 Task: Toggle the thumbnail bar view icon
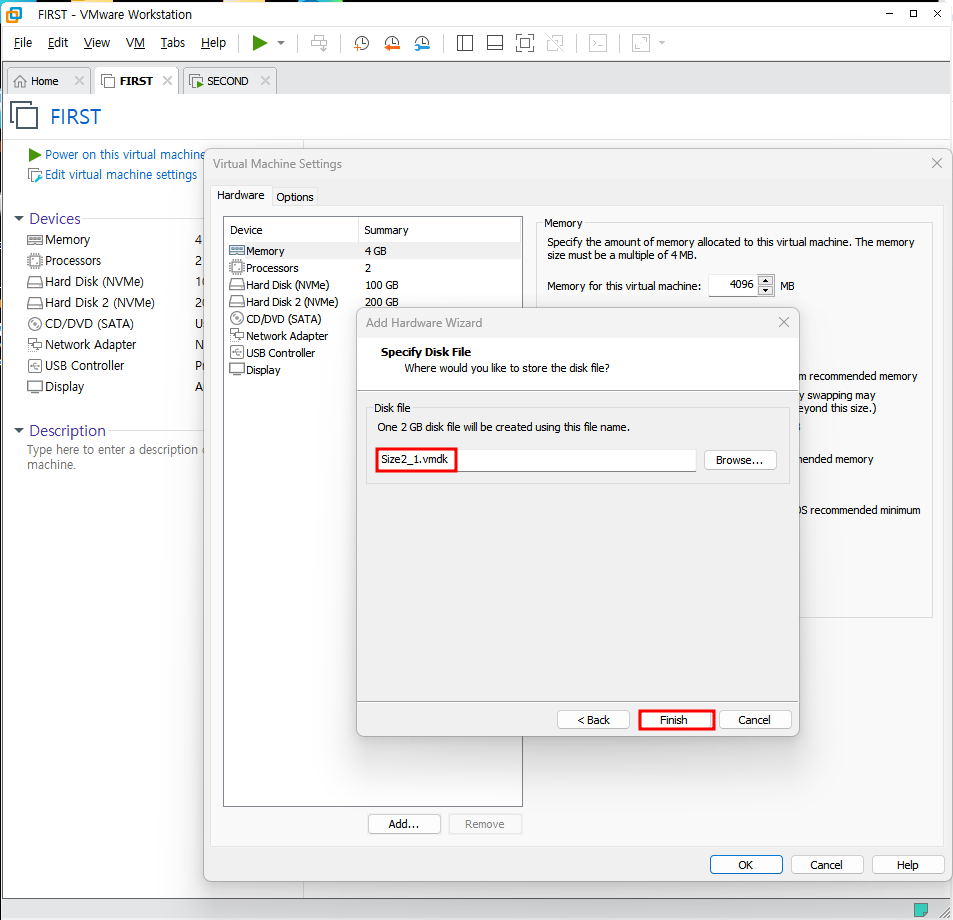coord(495,43)
